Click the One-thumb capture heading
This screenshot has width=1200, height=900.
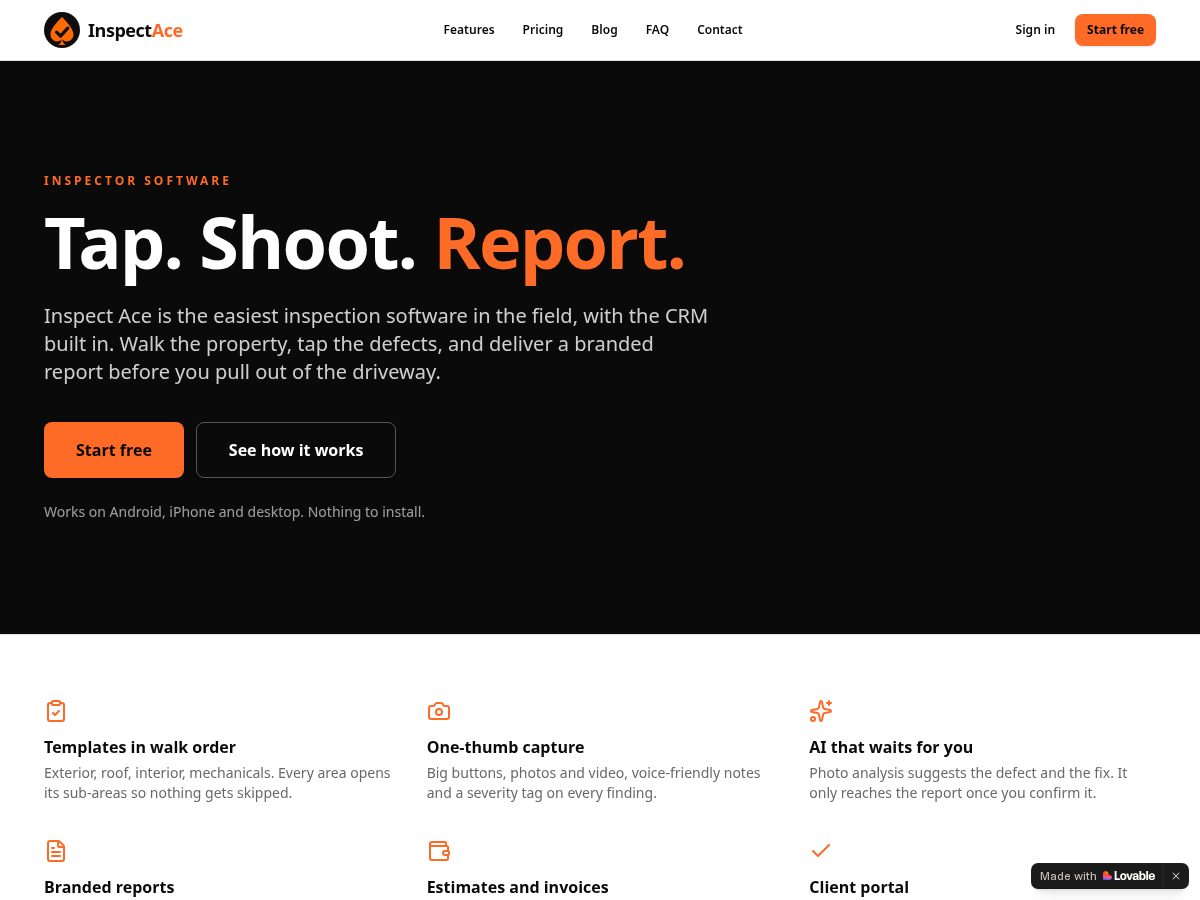click(x=505, y=747)
